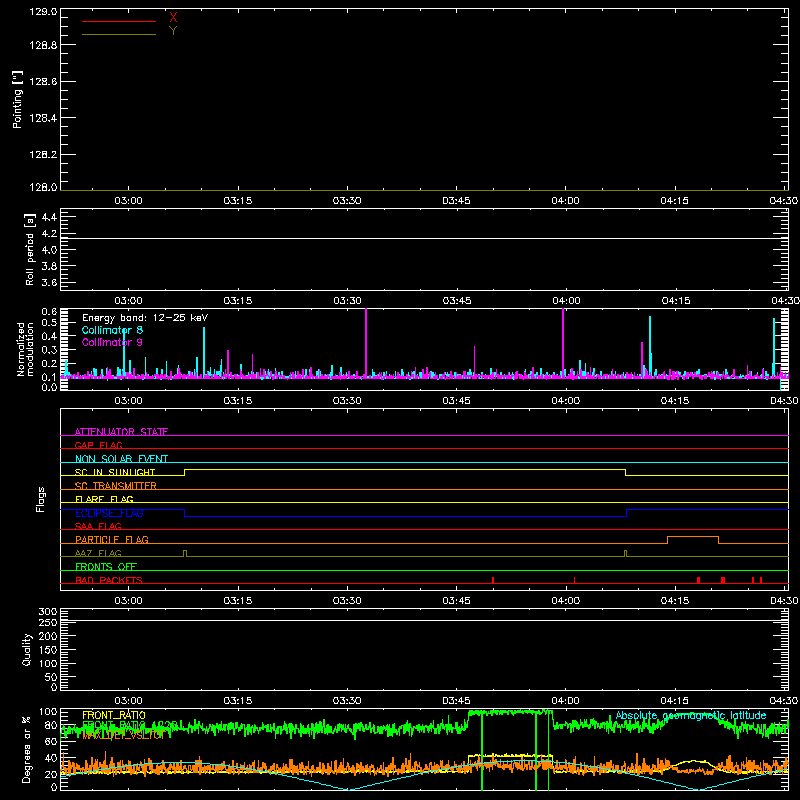Screen dimensions: 800x800
Task: Click the Degrees or % axis title
Action: 27,749
